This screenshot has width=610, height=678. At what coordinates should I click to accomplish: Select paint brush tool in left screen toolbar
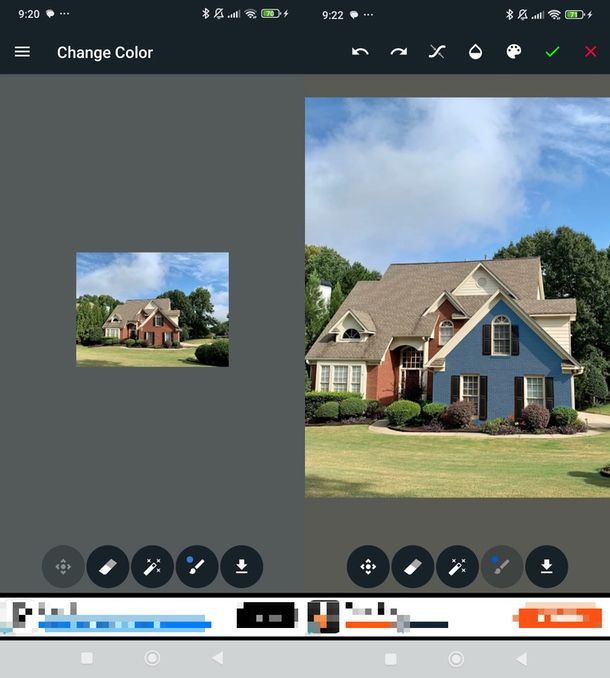tap(197, 566)
